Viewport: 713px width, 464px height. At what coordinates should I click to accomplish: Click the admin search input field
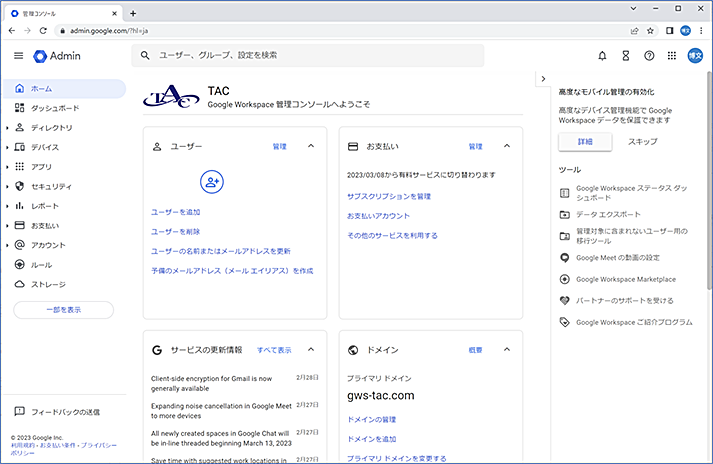click(x=308, y=55)
